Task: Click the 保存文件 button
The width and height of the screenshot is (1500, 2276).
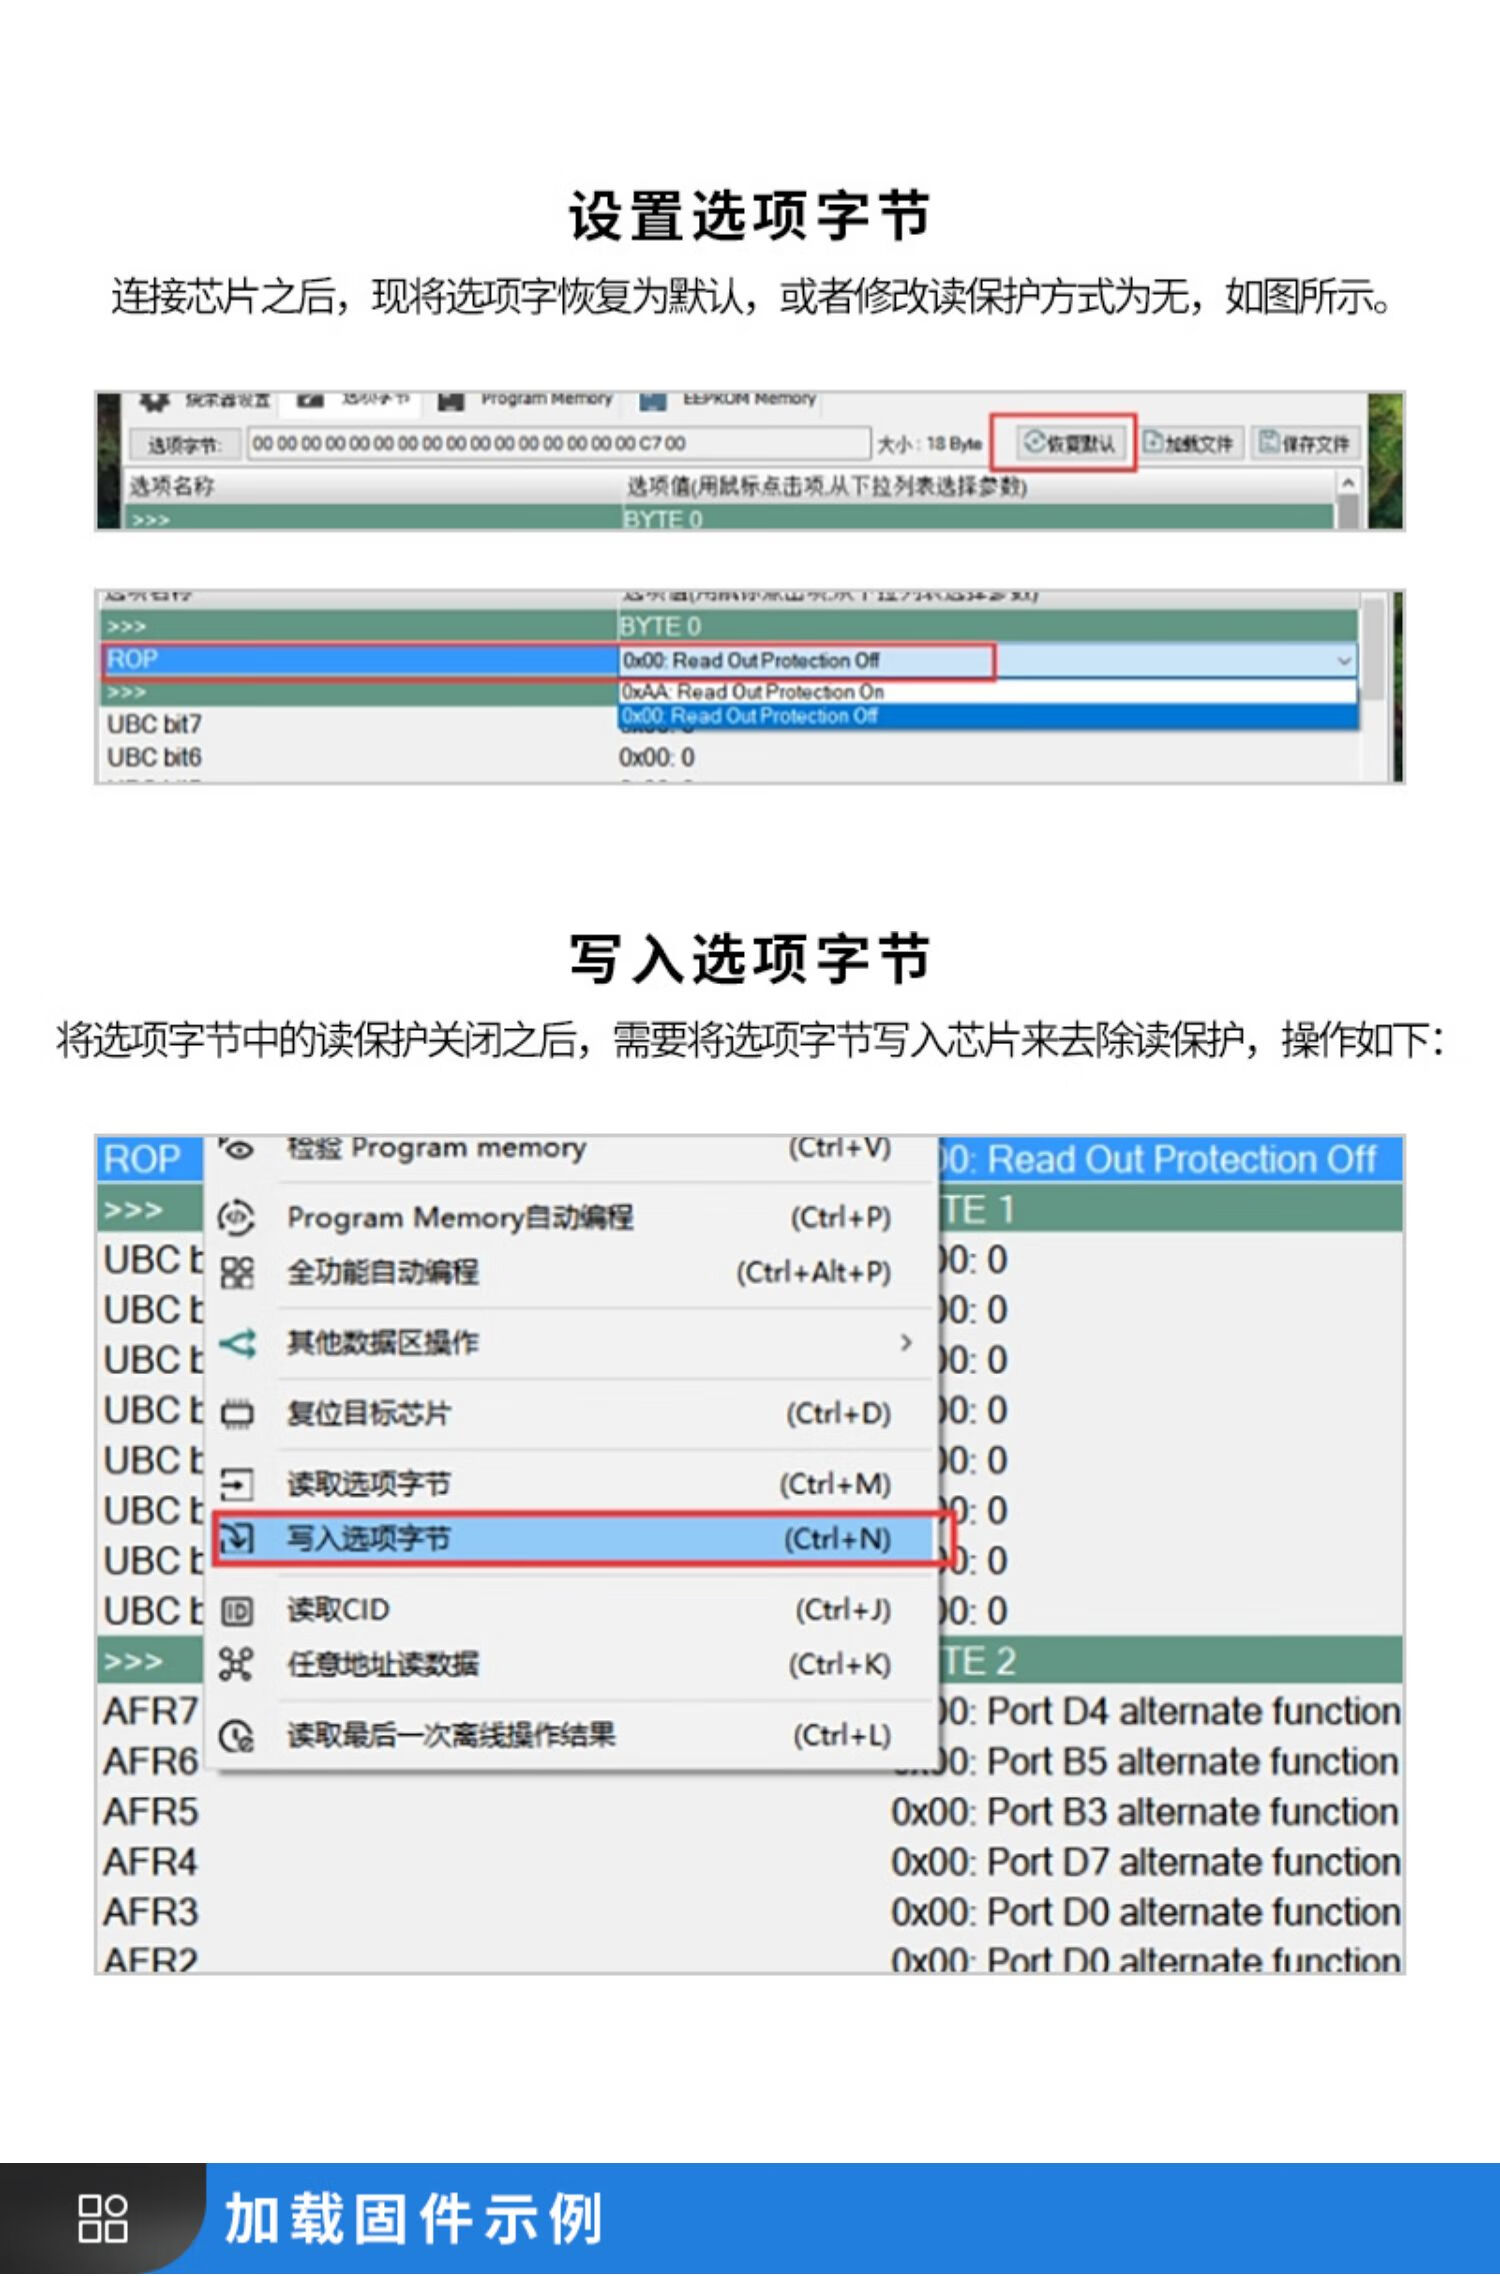Action: click(x=1305, y=443)
